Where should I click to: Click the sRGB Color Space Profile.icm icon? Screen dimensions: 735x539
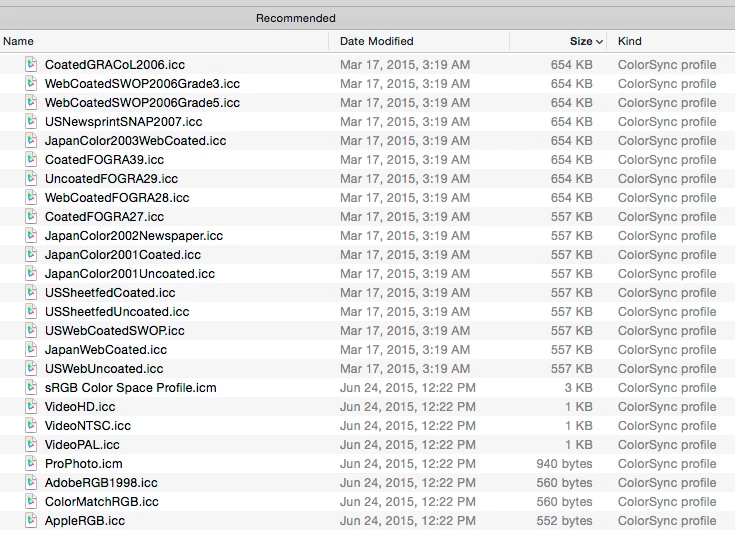coord(31,387)
